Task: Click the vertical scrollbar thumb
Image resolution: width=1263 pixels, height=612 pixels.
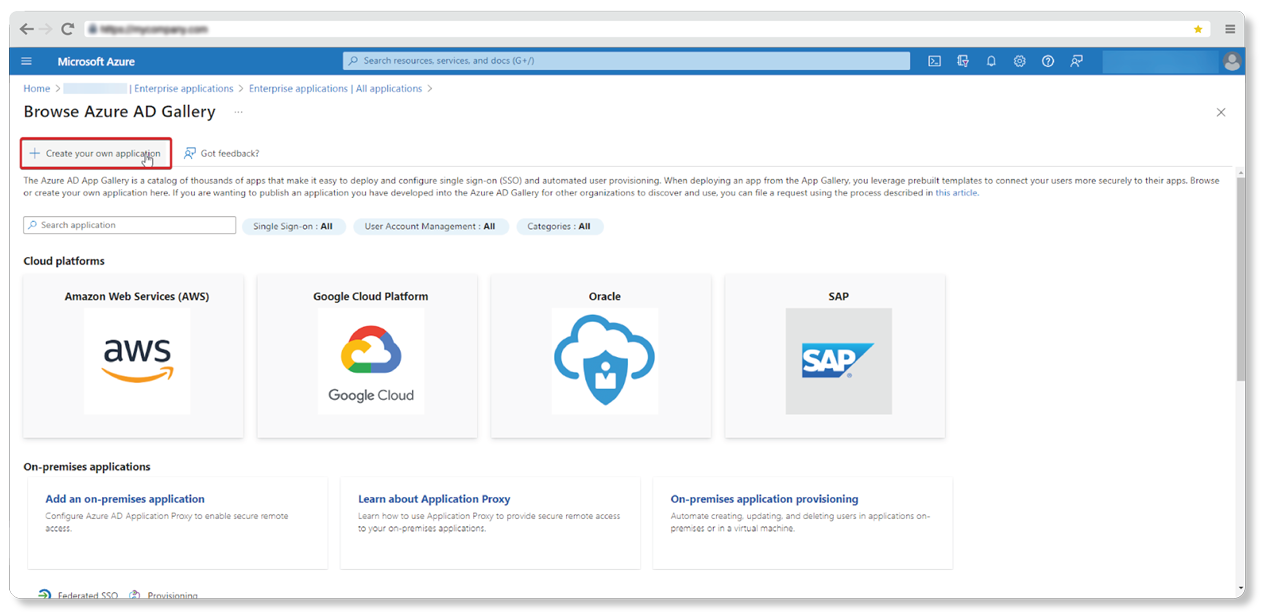Action: [x=1241, y=280]
